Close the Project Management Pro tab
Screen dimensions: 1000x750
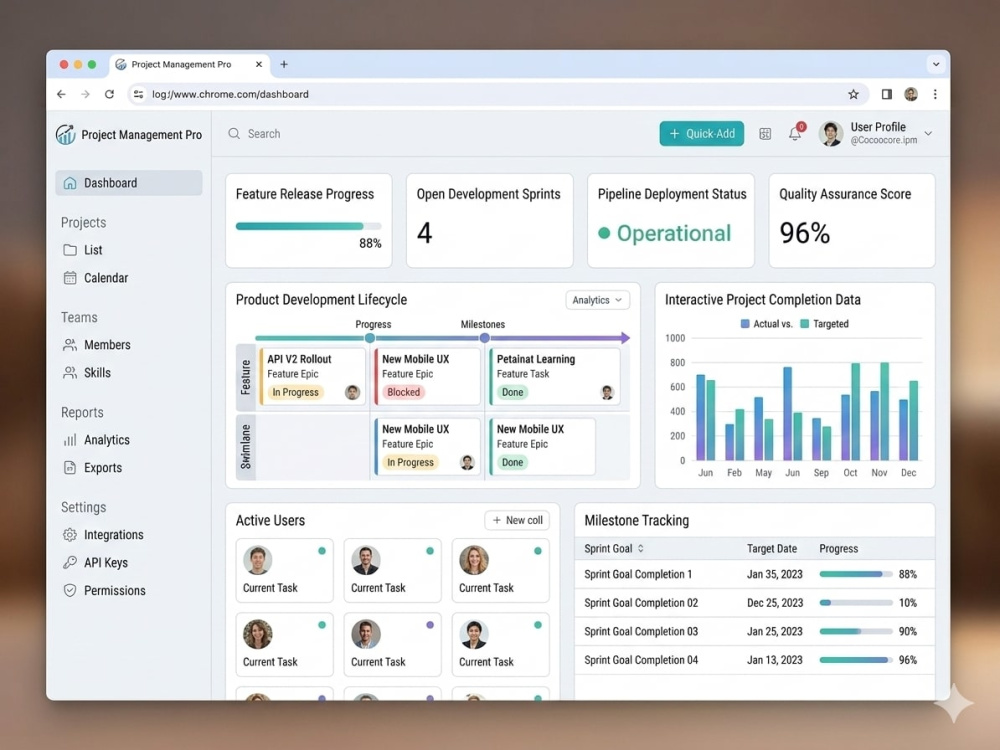259,64
